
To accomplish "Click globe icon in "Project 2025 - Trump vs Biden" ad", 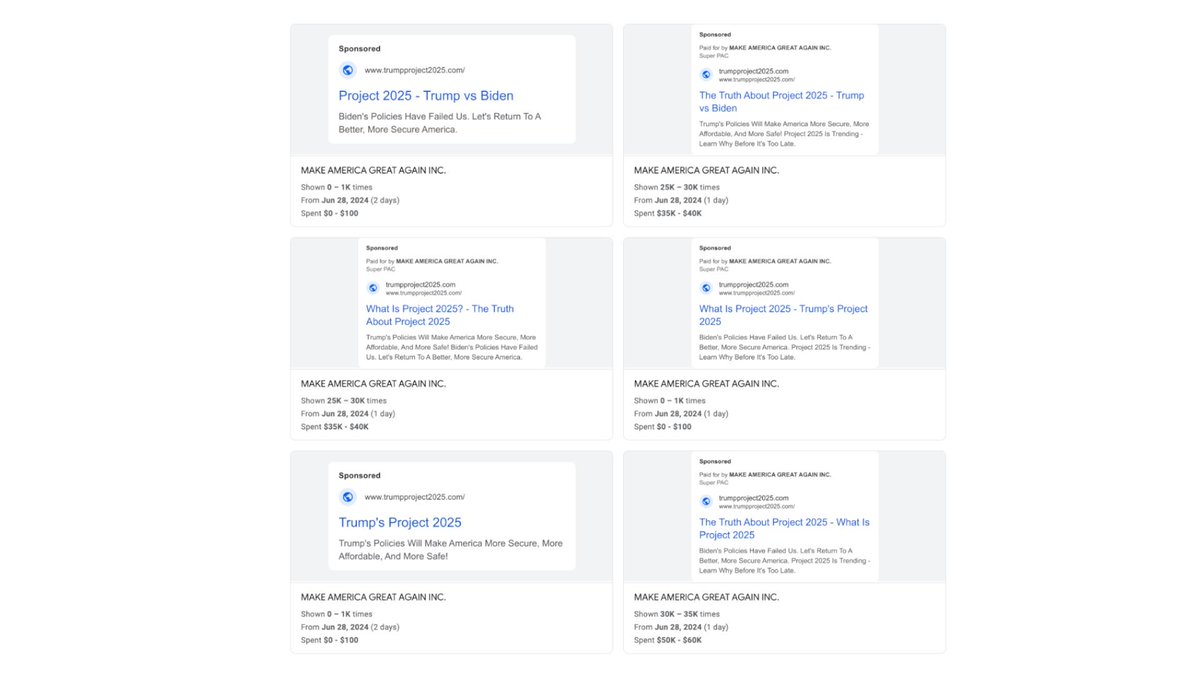I will (x=348, y=70).
